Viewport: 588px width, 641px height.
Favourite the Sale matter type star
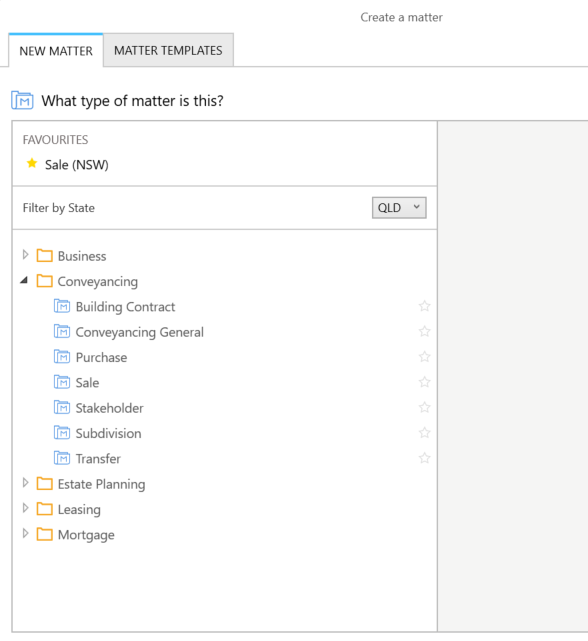(424, 382)
